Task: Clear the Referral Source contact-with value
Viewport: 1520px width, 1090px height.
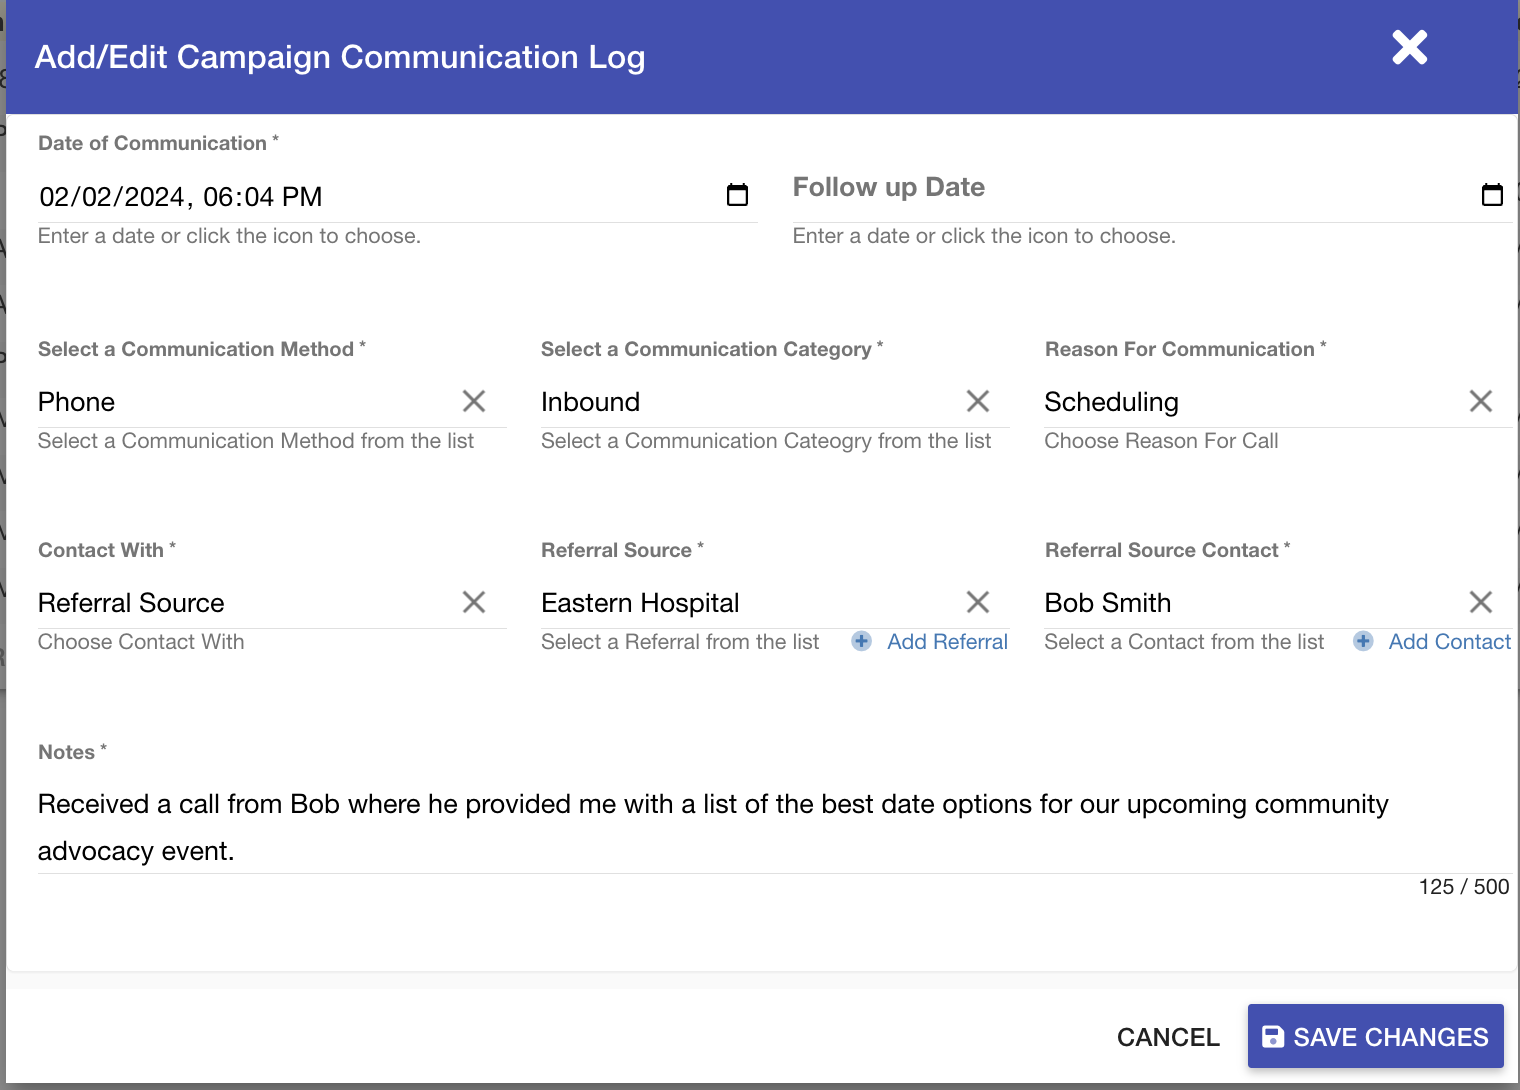Action: click(x=474, y=602)
